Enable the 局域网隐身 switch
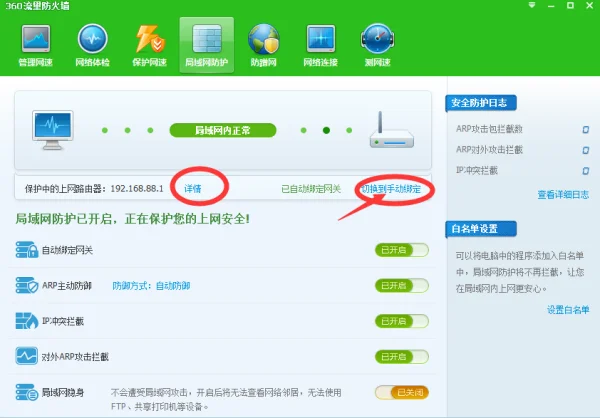The width and height of the screenshot is (600, 418). [x=401, y=392]
